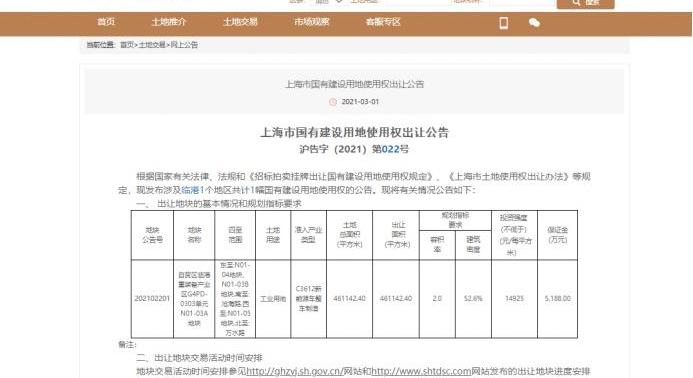Click the investment intensity value 14925
The height and width of the screenshot is (378, 693).
tap(514, 298)
